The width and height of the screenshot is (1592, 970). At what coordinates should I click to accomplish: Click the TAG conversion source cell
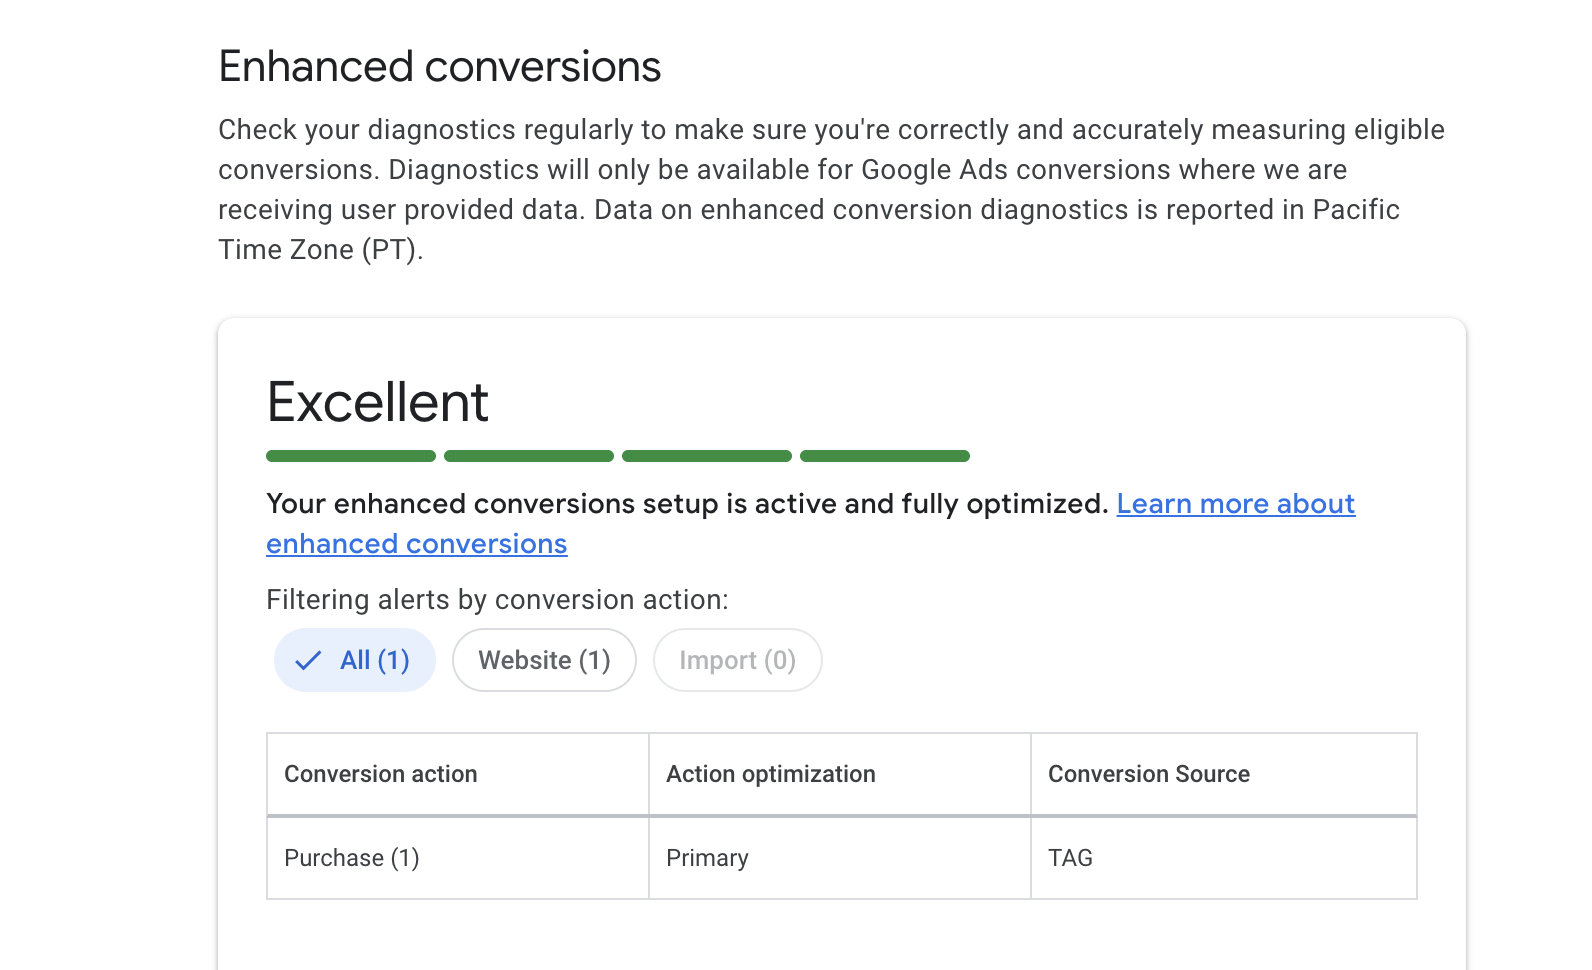click(1224, 858)
